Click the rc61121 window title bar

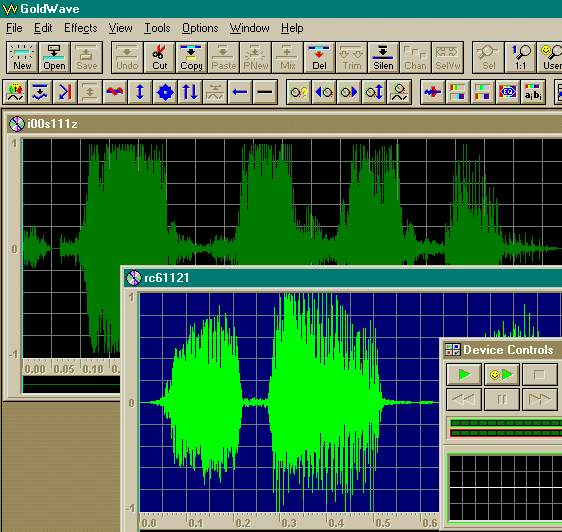[343, 278]
